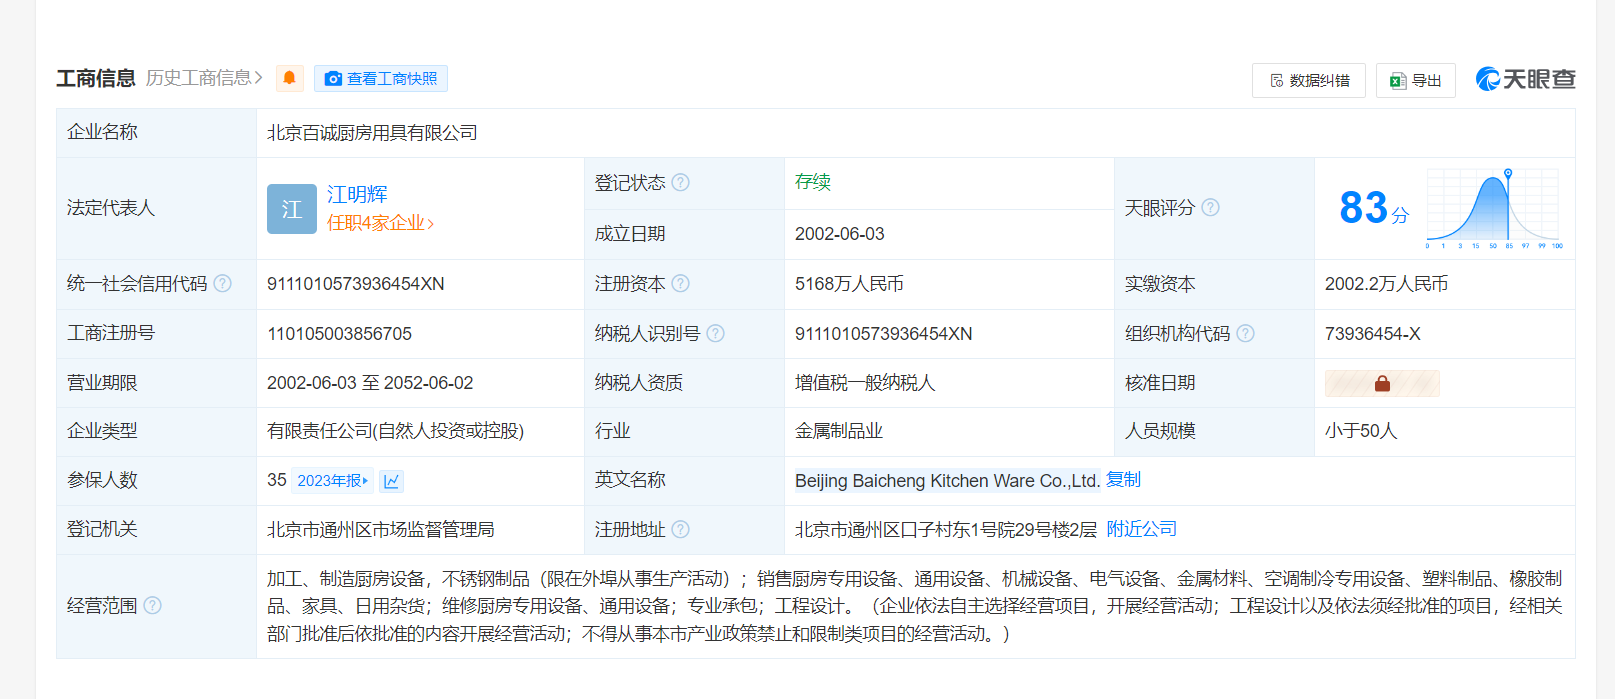The width and height of the screenshot is (1615, 699).
Task: Select the 83 score number
Action: (x=1364, y=208)
